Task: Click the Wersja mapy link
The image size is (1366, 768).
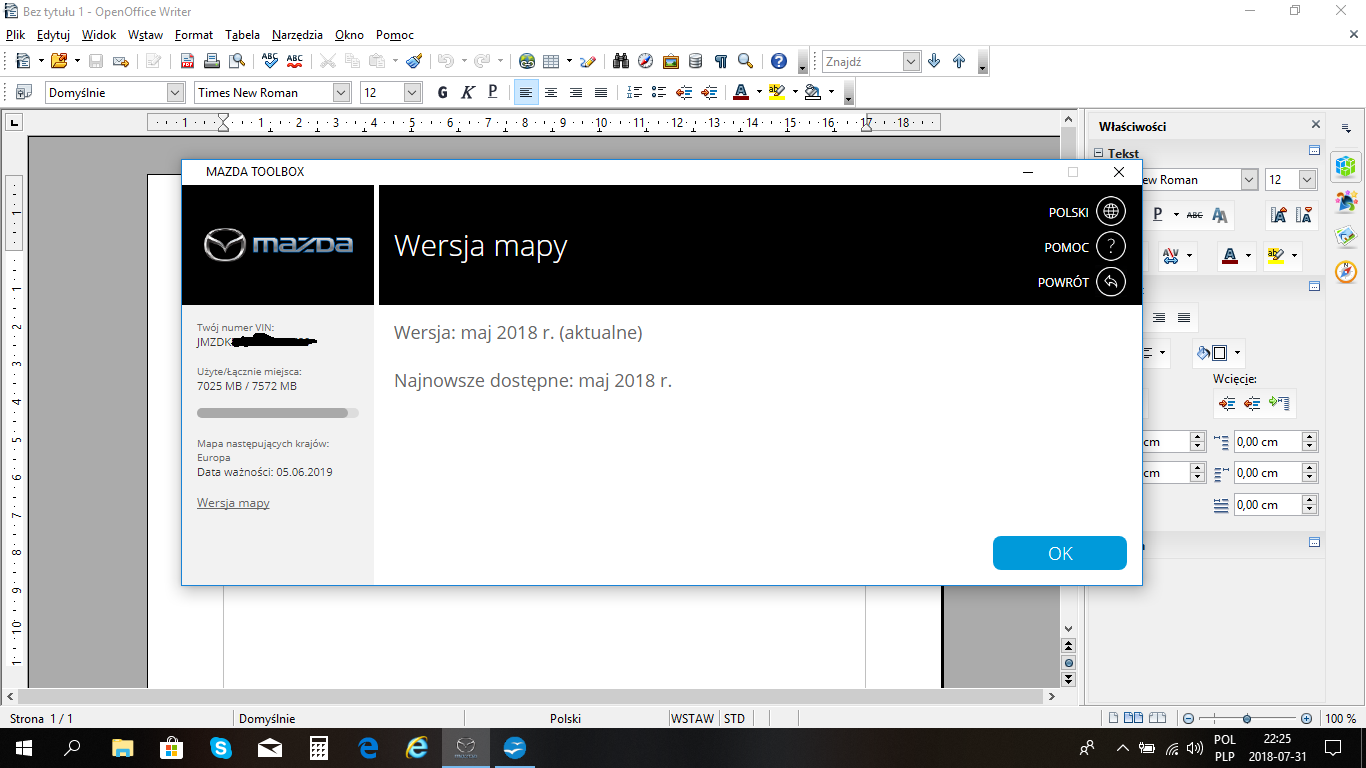Action: point(233,503)
